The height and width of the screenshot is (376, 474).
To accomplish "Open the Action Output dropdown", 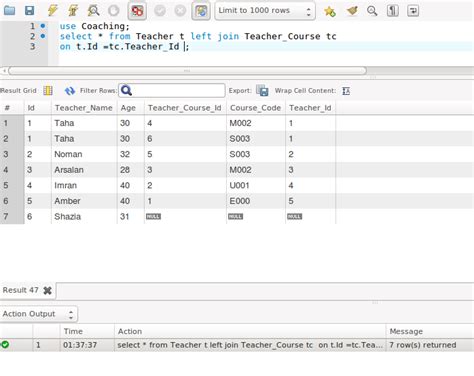I will point(38,314).
